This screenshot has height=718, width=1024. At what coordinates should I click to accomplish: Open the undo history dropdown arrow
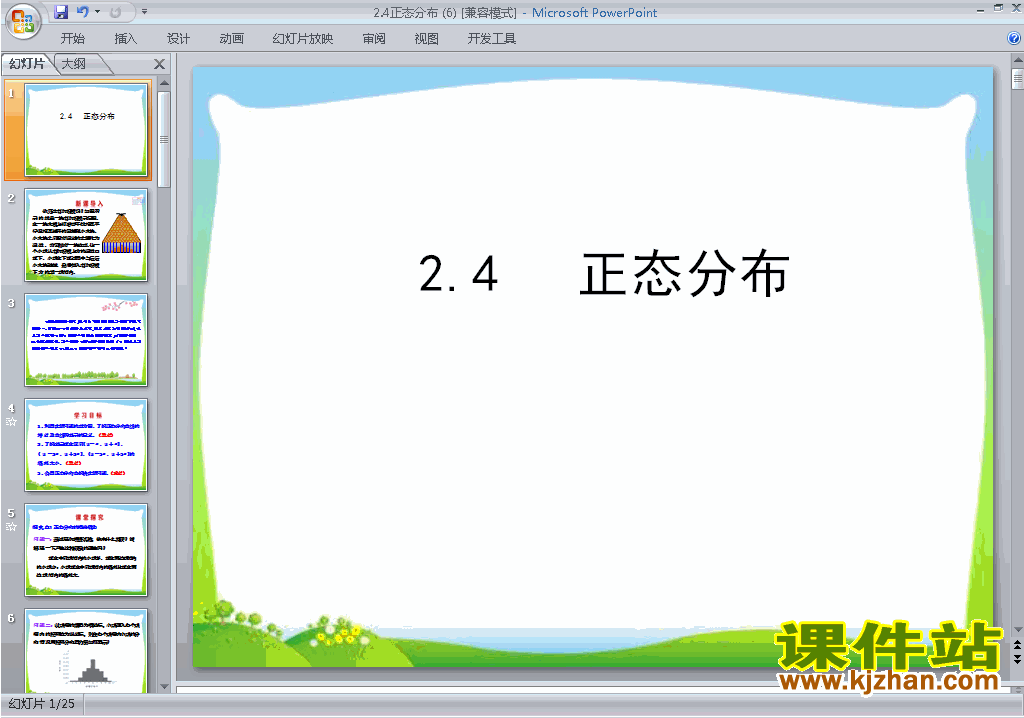pyautogui.click(x=97, y=12)
